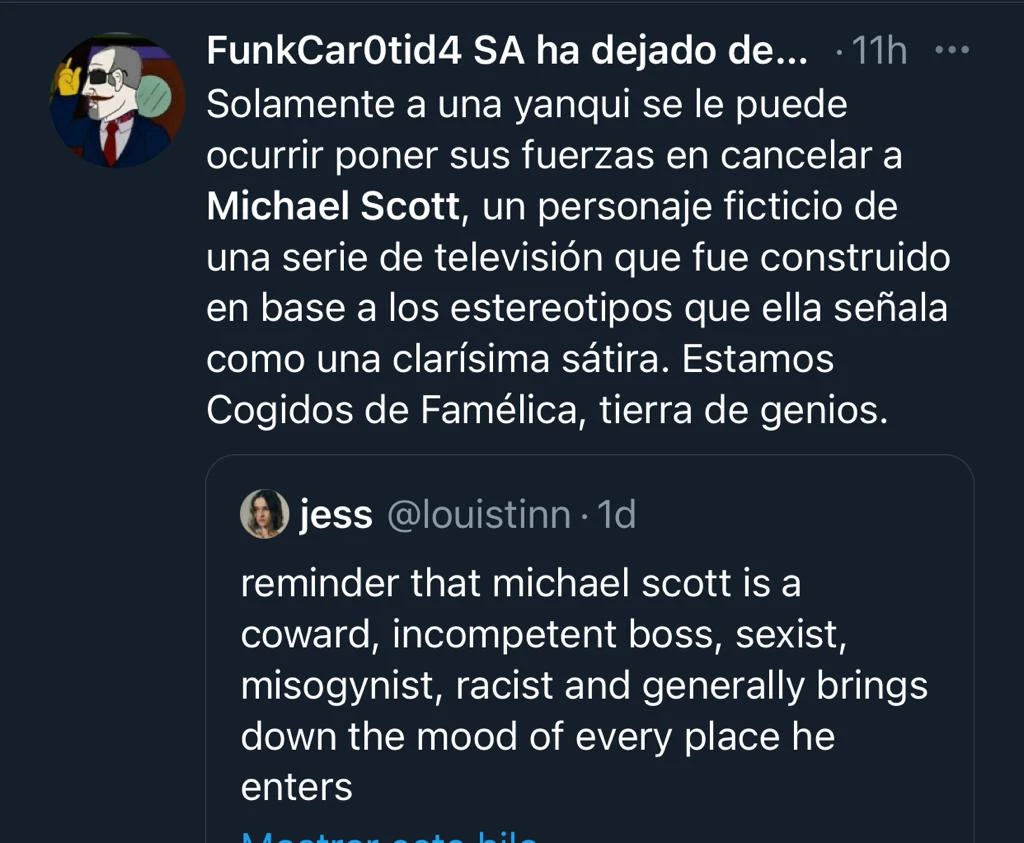
Task: Click the bold Michael Scott text
Action: tap(333, 207)
